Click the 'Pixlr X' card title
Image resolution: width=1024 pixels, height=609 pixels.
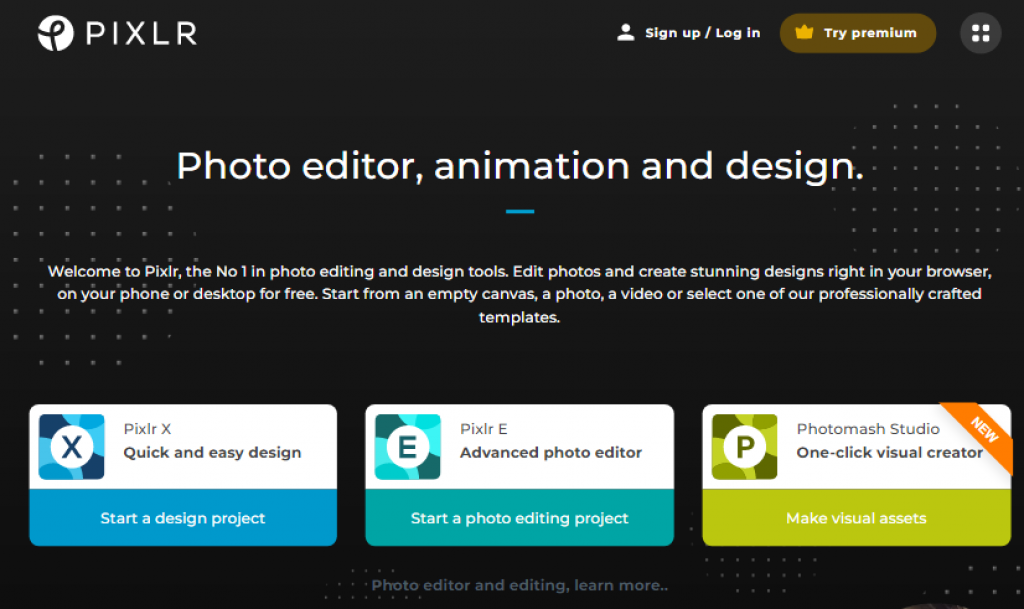[148, 429]
